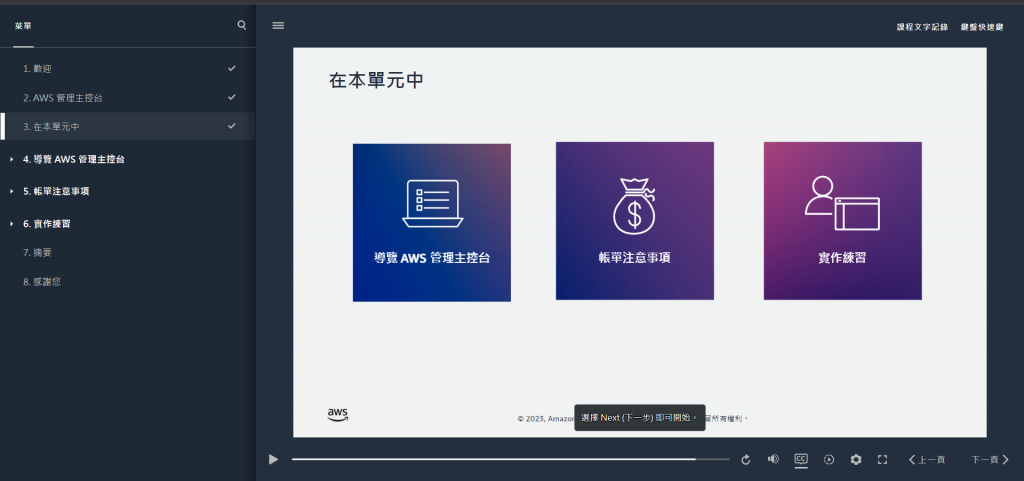Seek on the playback progress bar

pyautogui.click(x=511, y=459)
